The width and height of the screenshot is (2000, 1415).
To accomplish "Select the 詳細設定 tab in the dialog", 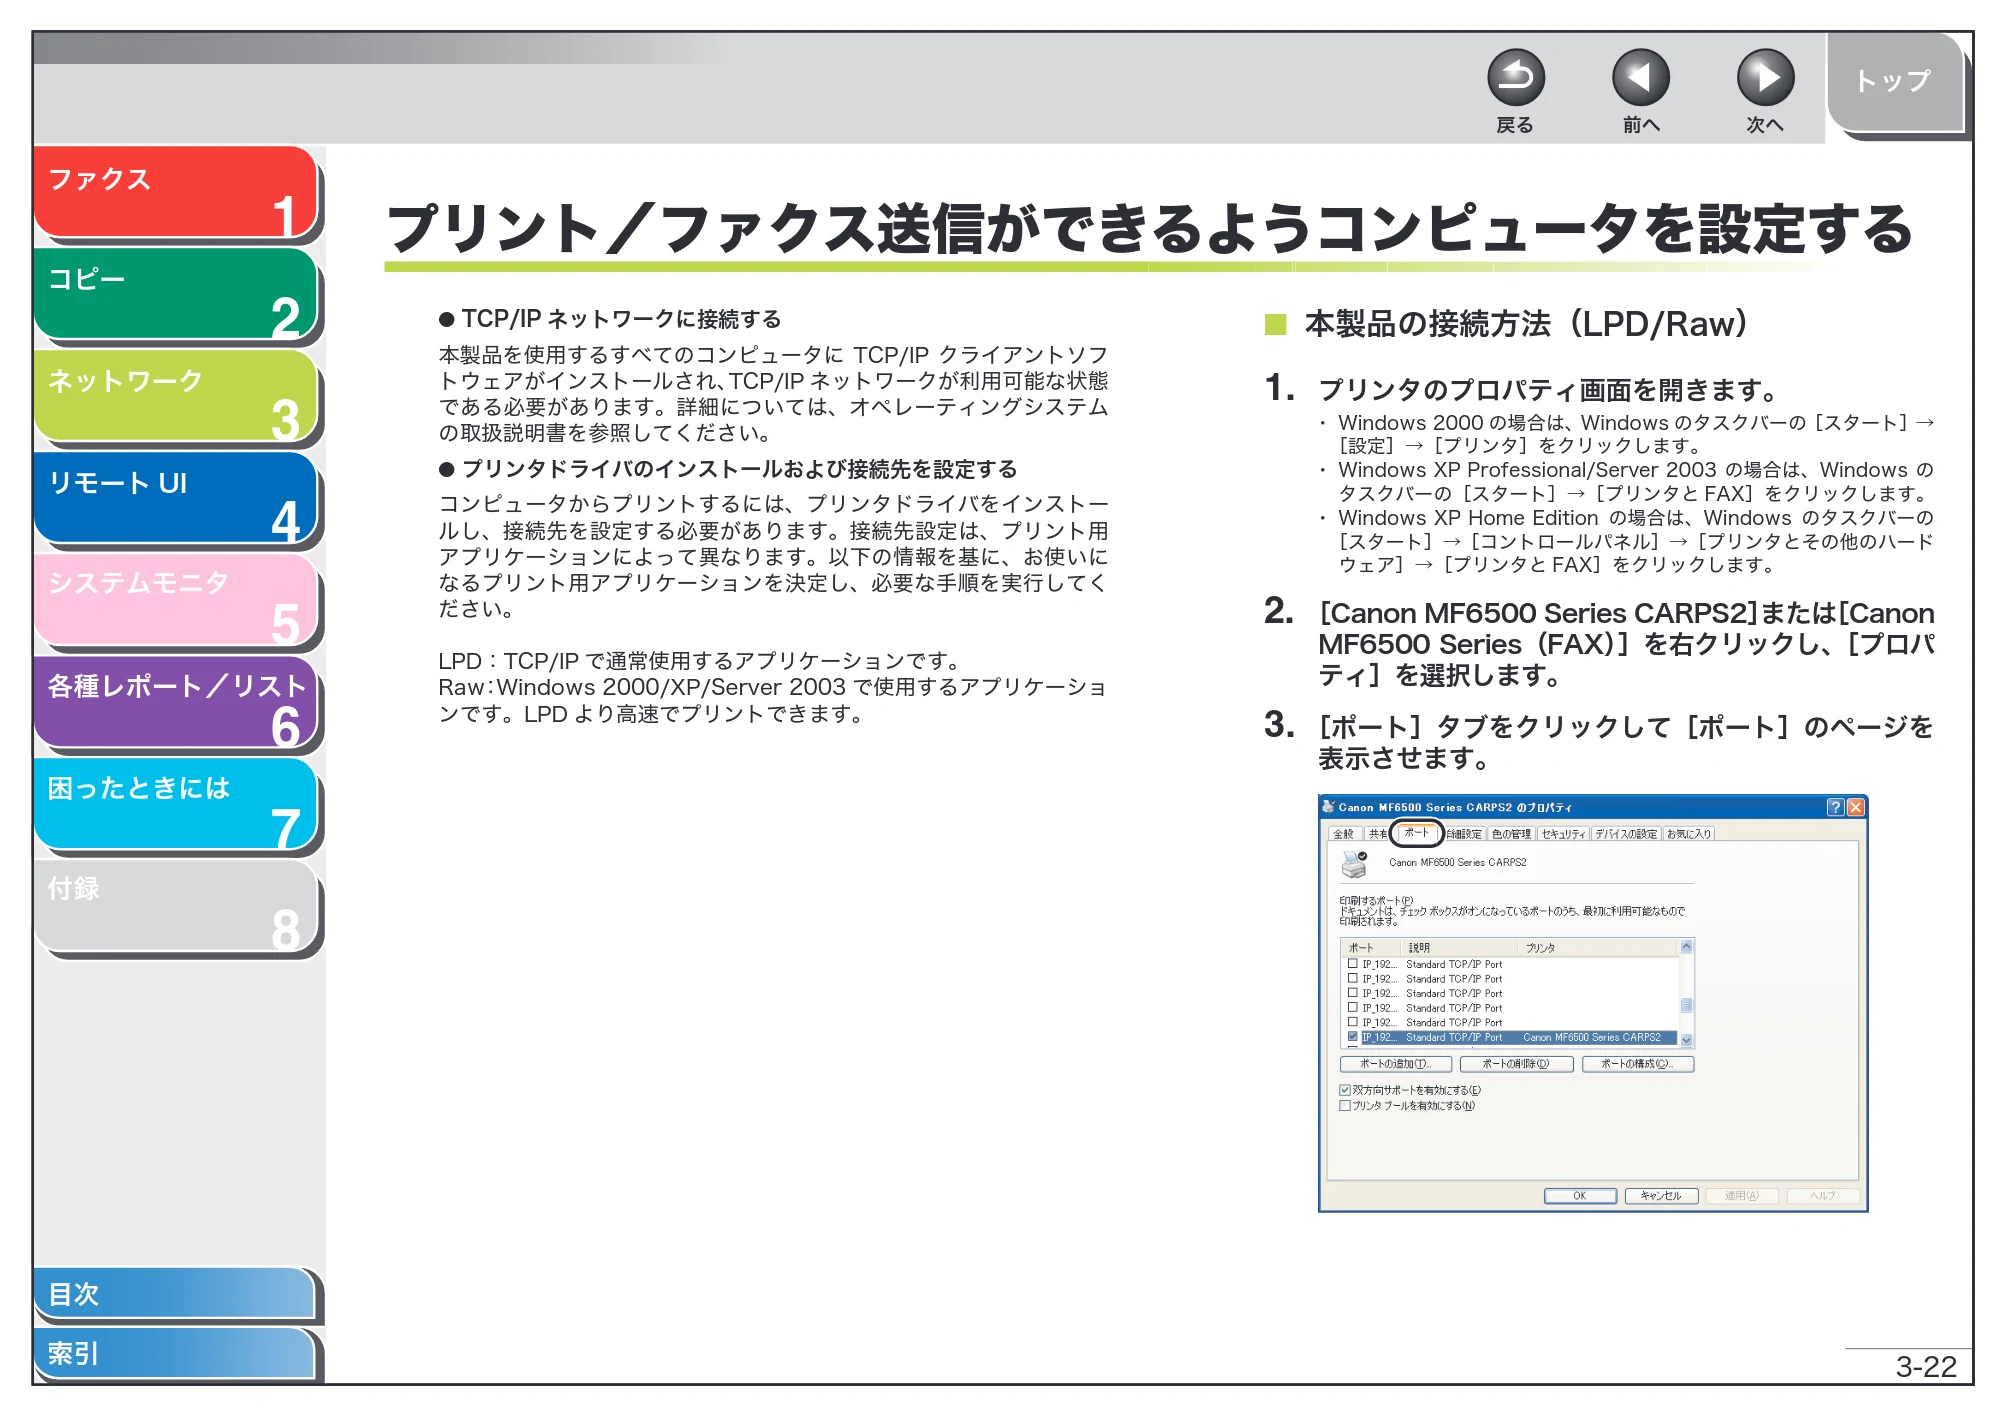I will coord(1464,834).
